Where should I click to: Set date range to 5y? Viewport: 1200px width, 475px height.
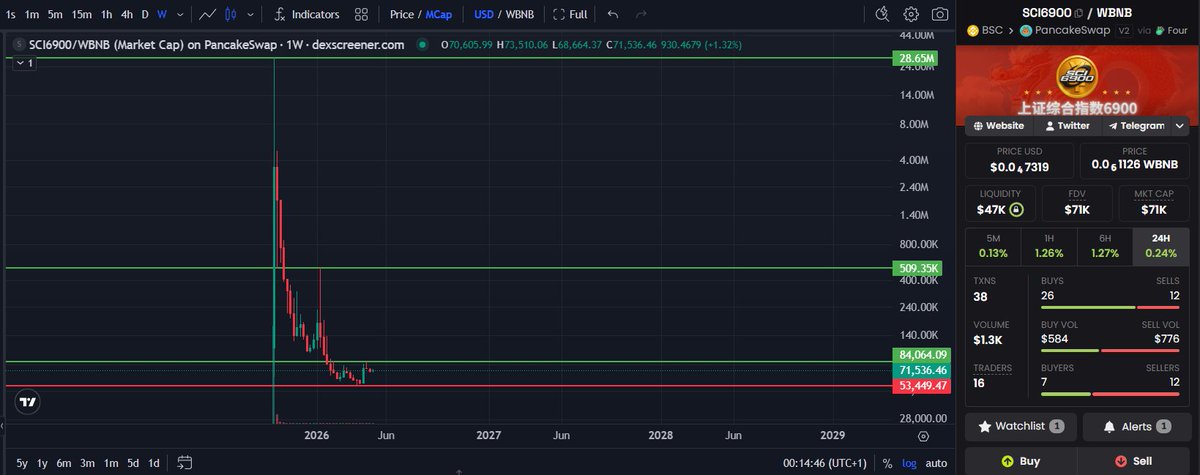tap(22, 463)
